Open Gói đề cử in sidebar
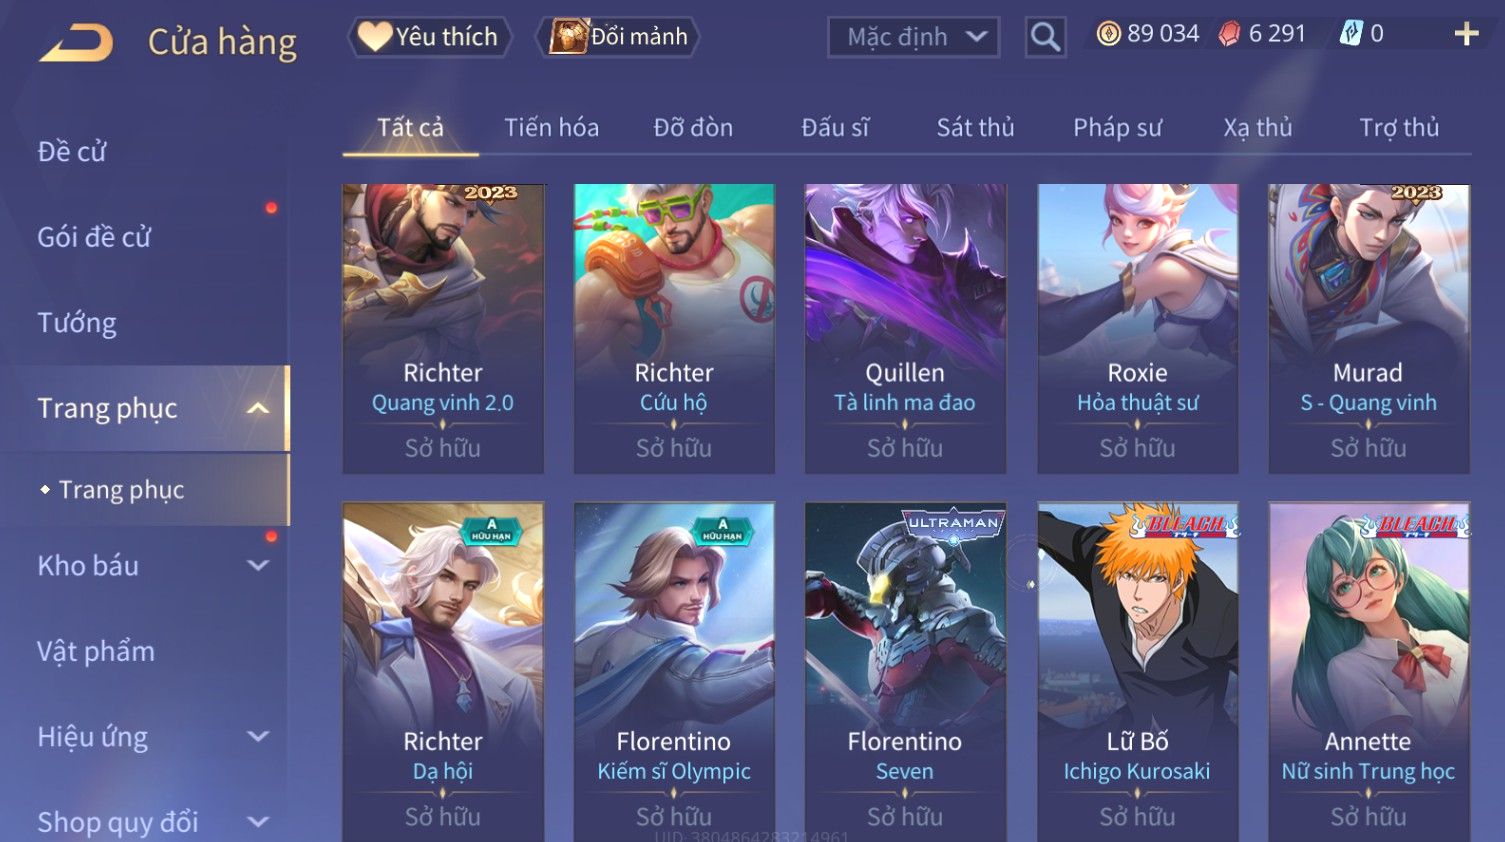The image size is (1505, 842). 94,237
